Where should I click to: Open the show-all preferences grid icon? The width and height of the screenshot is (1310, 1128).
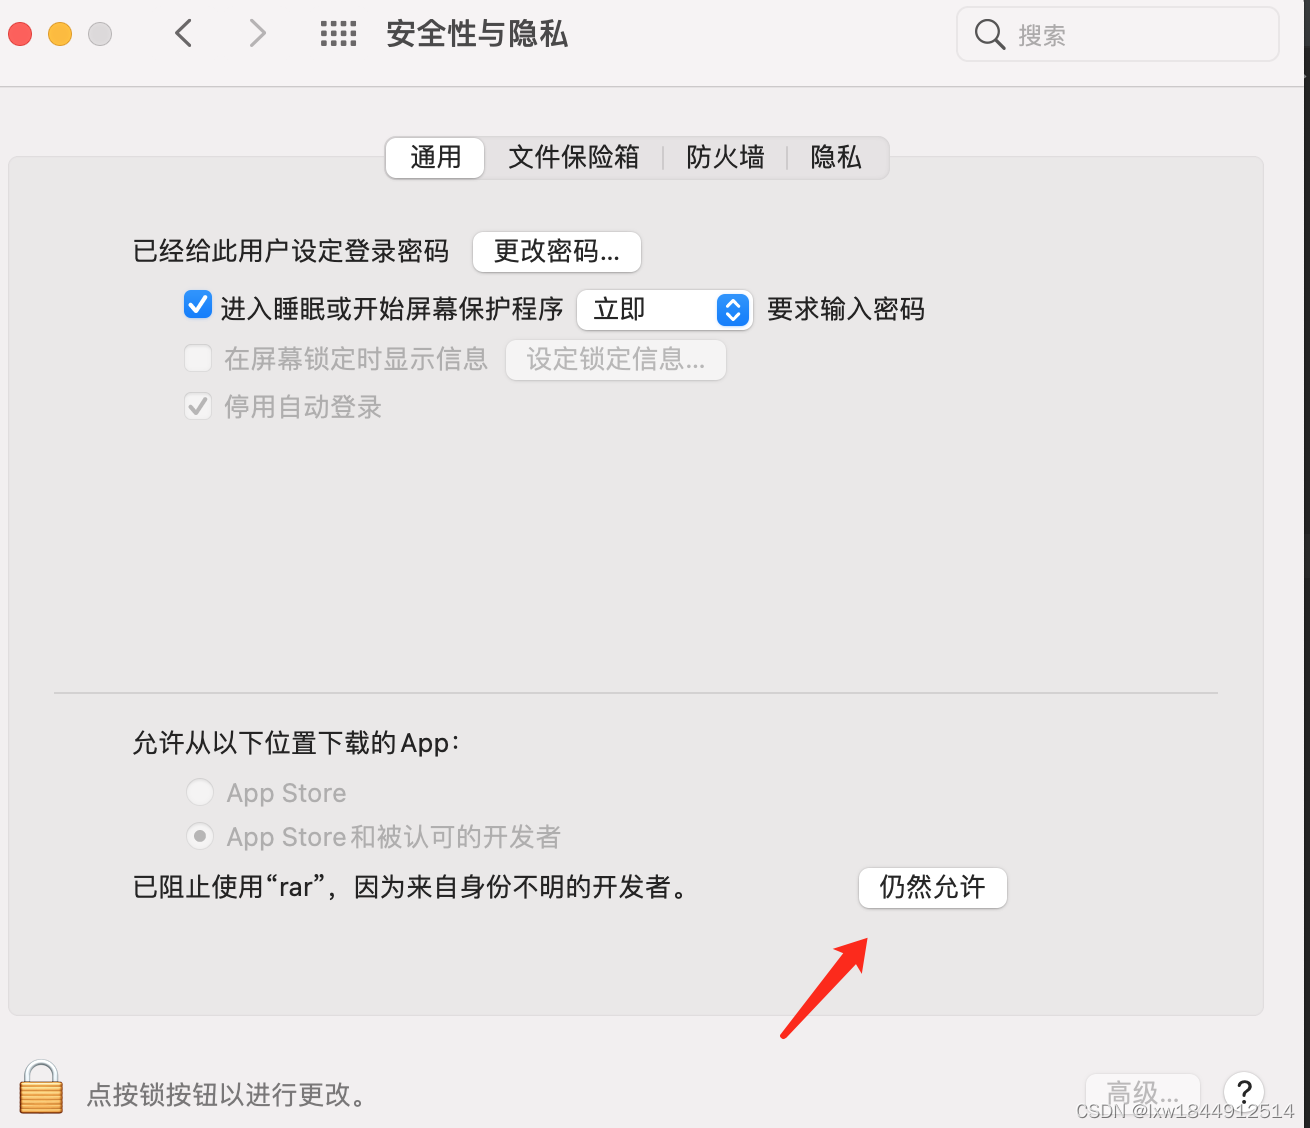point(338,34)
